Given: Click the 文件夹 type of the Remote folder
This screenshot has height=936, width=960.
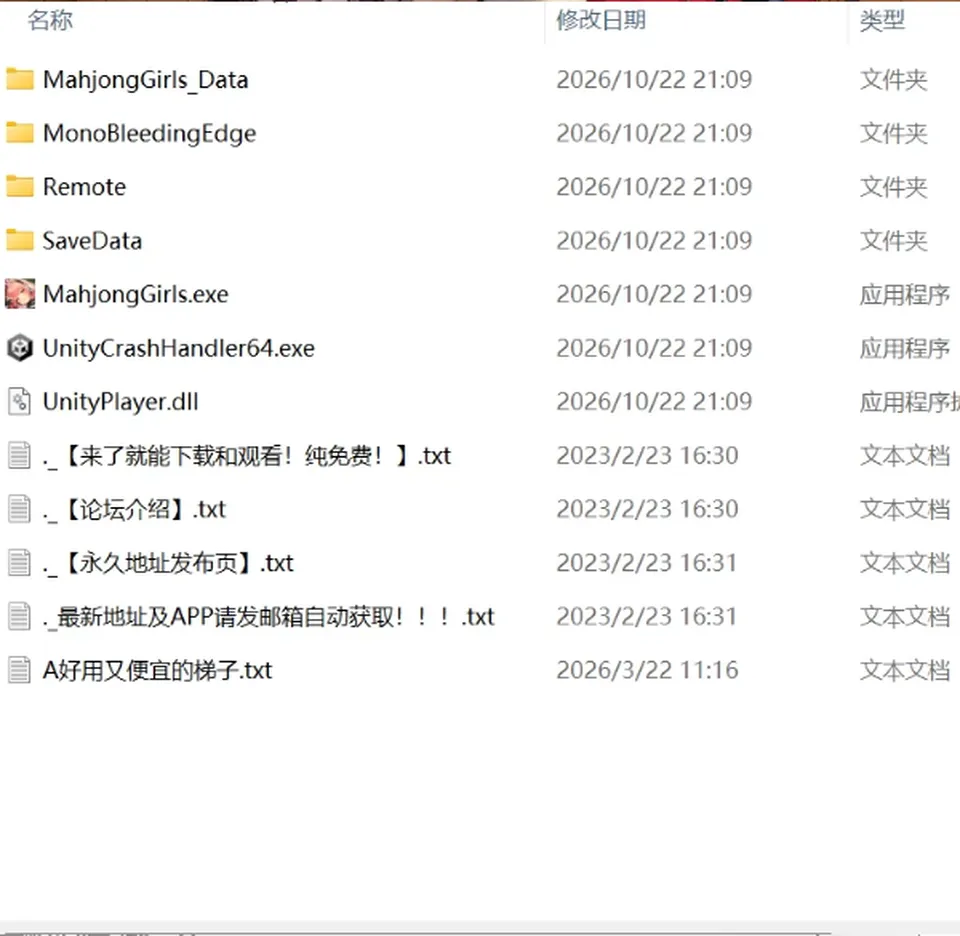Looking at the screenshot, I should [894, 187].
